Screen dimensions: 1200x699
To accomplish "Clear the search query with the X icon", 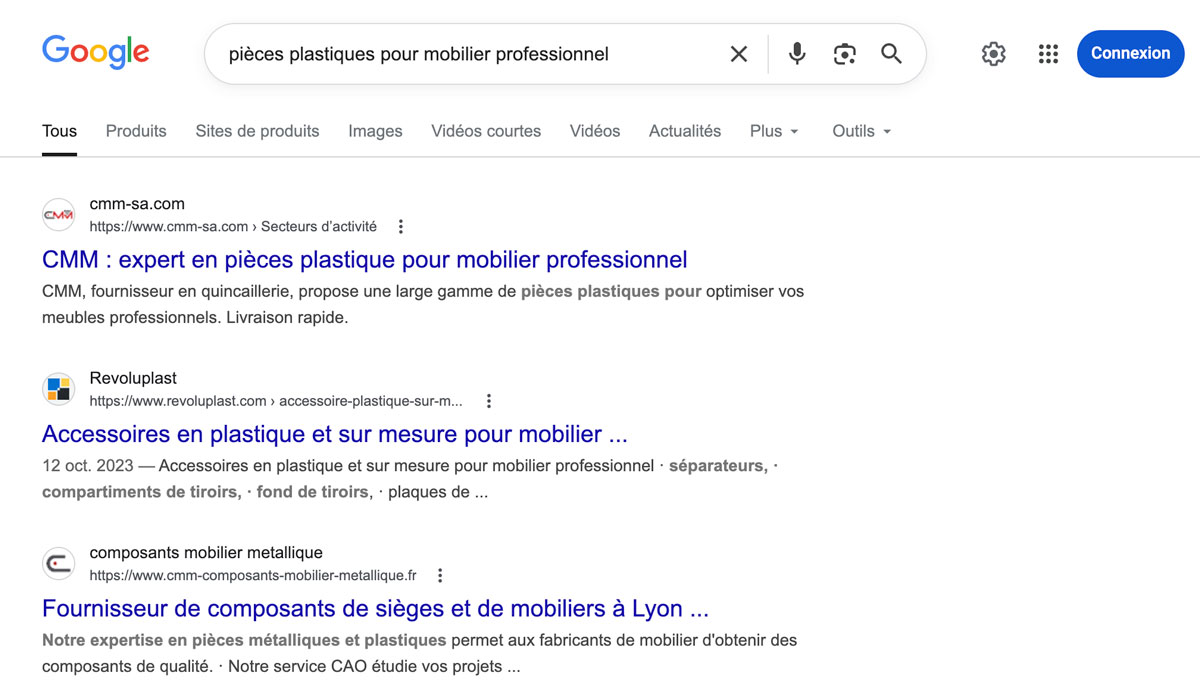I will (x=739, y=54).
